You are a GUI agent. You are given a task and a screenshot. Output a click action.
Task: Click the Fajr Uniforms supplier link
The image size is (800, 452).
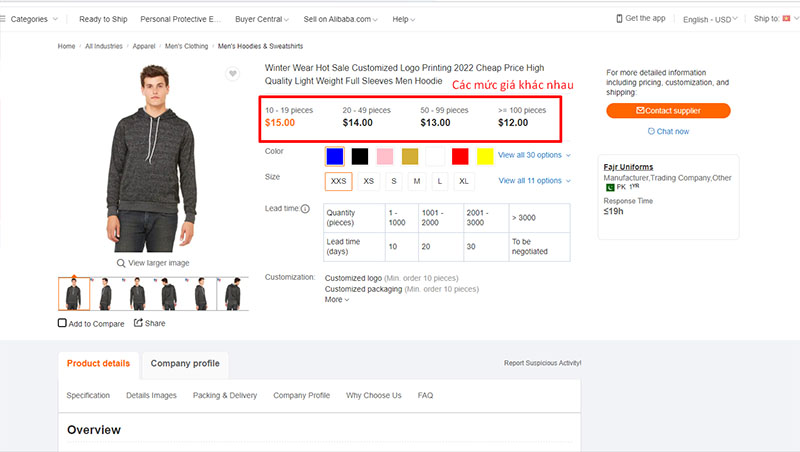630,166
